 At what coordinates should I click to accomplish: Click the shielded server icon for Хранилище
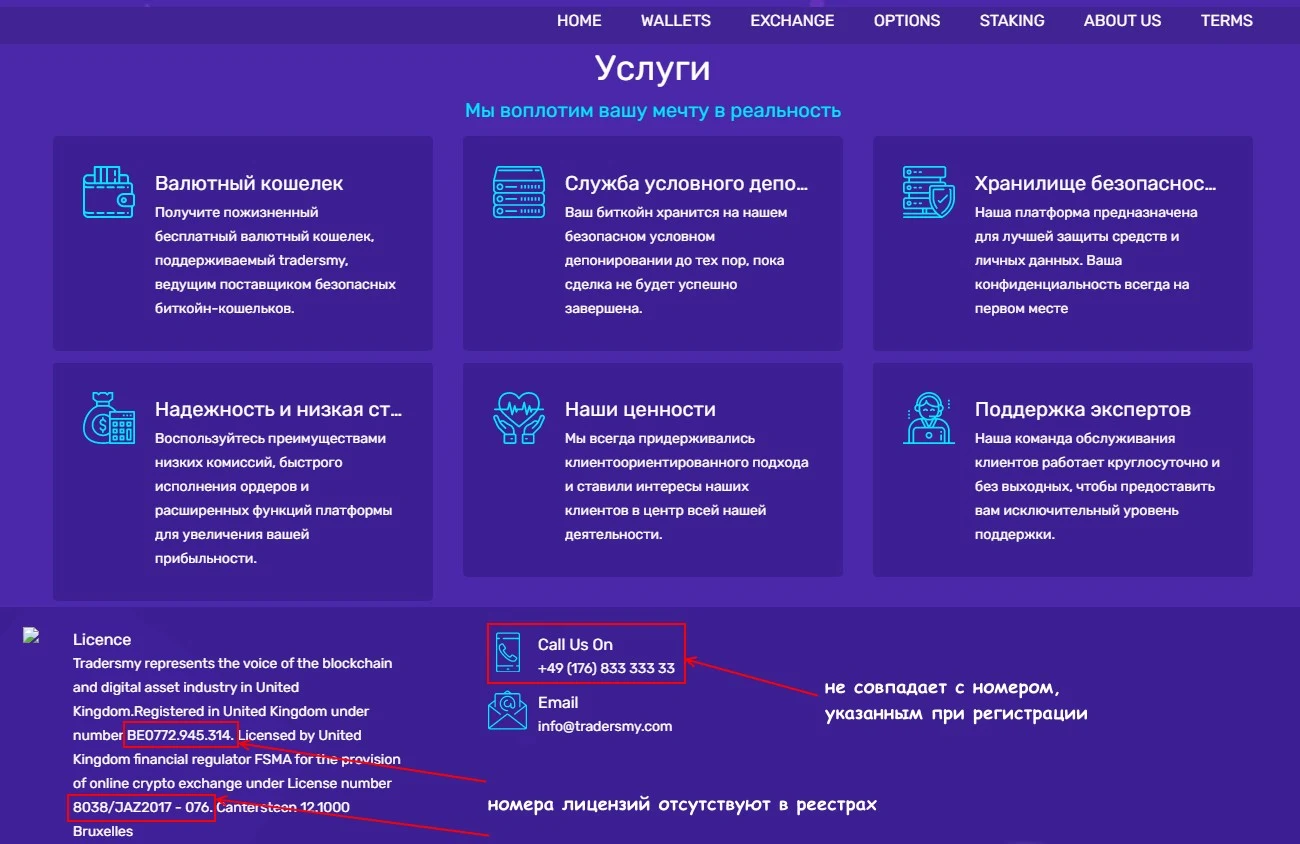click(x=928, y=191)
